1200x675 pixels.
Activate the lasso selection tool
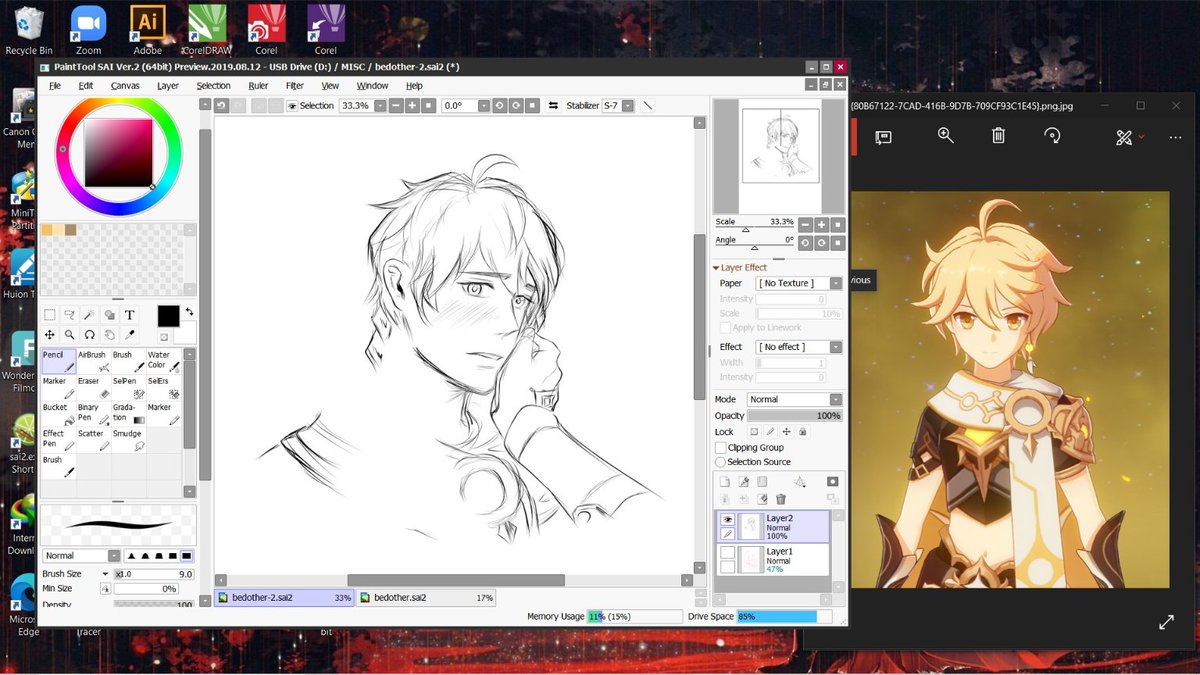click(69, 315)
